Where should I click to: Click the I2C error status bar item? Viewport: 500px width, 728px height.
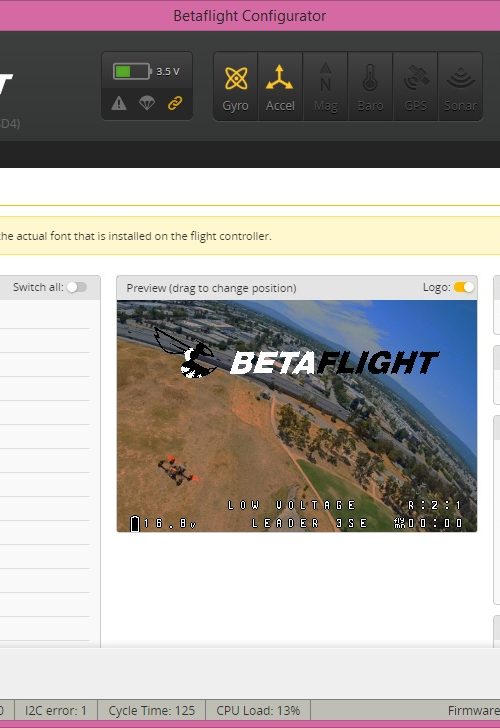56,710
